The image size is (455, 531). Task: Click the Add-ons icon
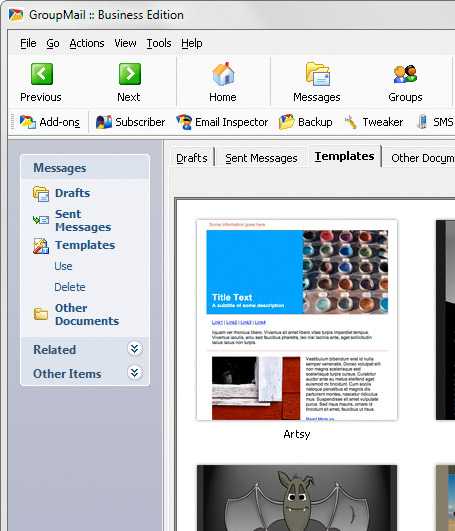27,122
